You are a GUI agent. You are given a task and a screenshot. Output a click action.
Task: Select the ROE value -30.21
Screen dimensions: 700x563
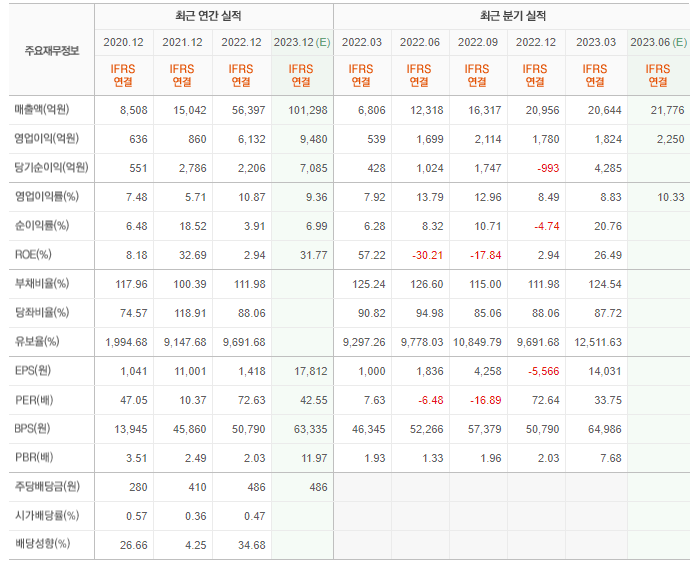(428, 255)
